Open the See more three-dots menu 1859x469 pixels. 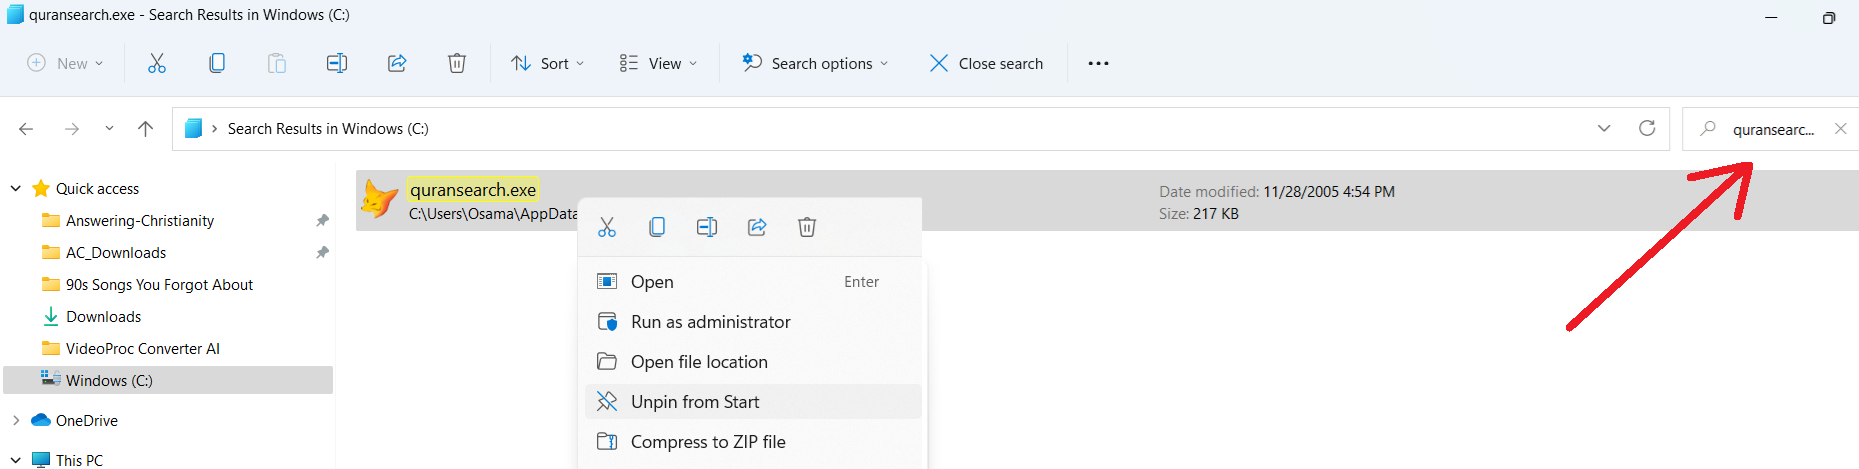click(x=1098, y=63)
